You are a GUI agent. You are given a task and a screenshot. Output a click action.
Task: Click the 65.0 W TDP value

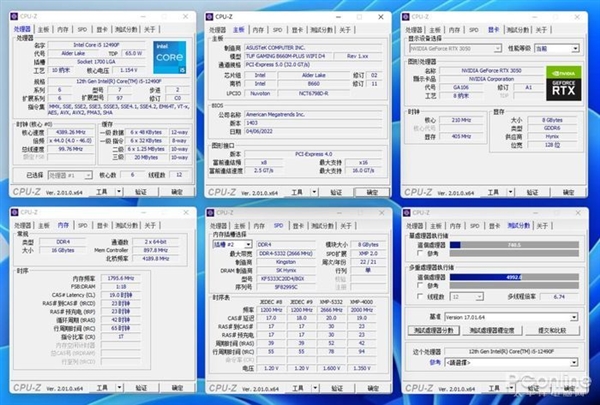pyautogui.click(x=134, y=53)
